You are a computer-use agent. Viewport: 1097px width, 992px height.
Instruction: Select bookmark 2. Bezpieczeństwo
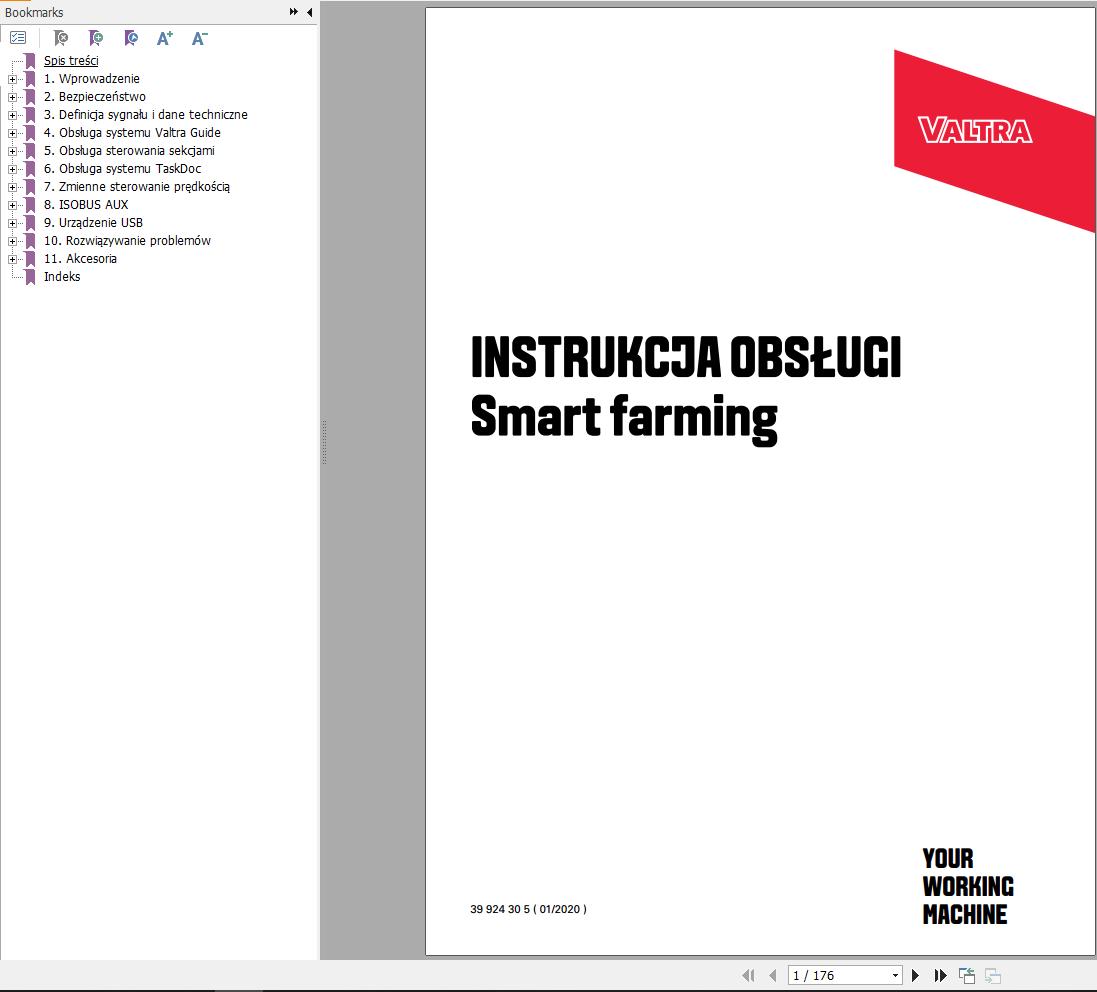coord(94,97)
